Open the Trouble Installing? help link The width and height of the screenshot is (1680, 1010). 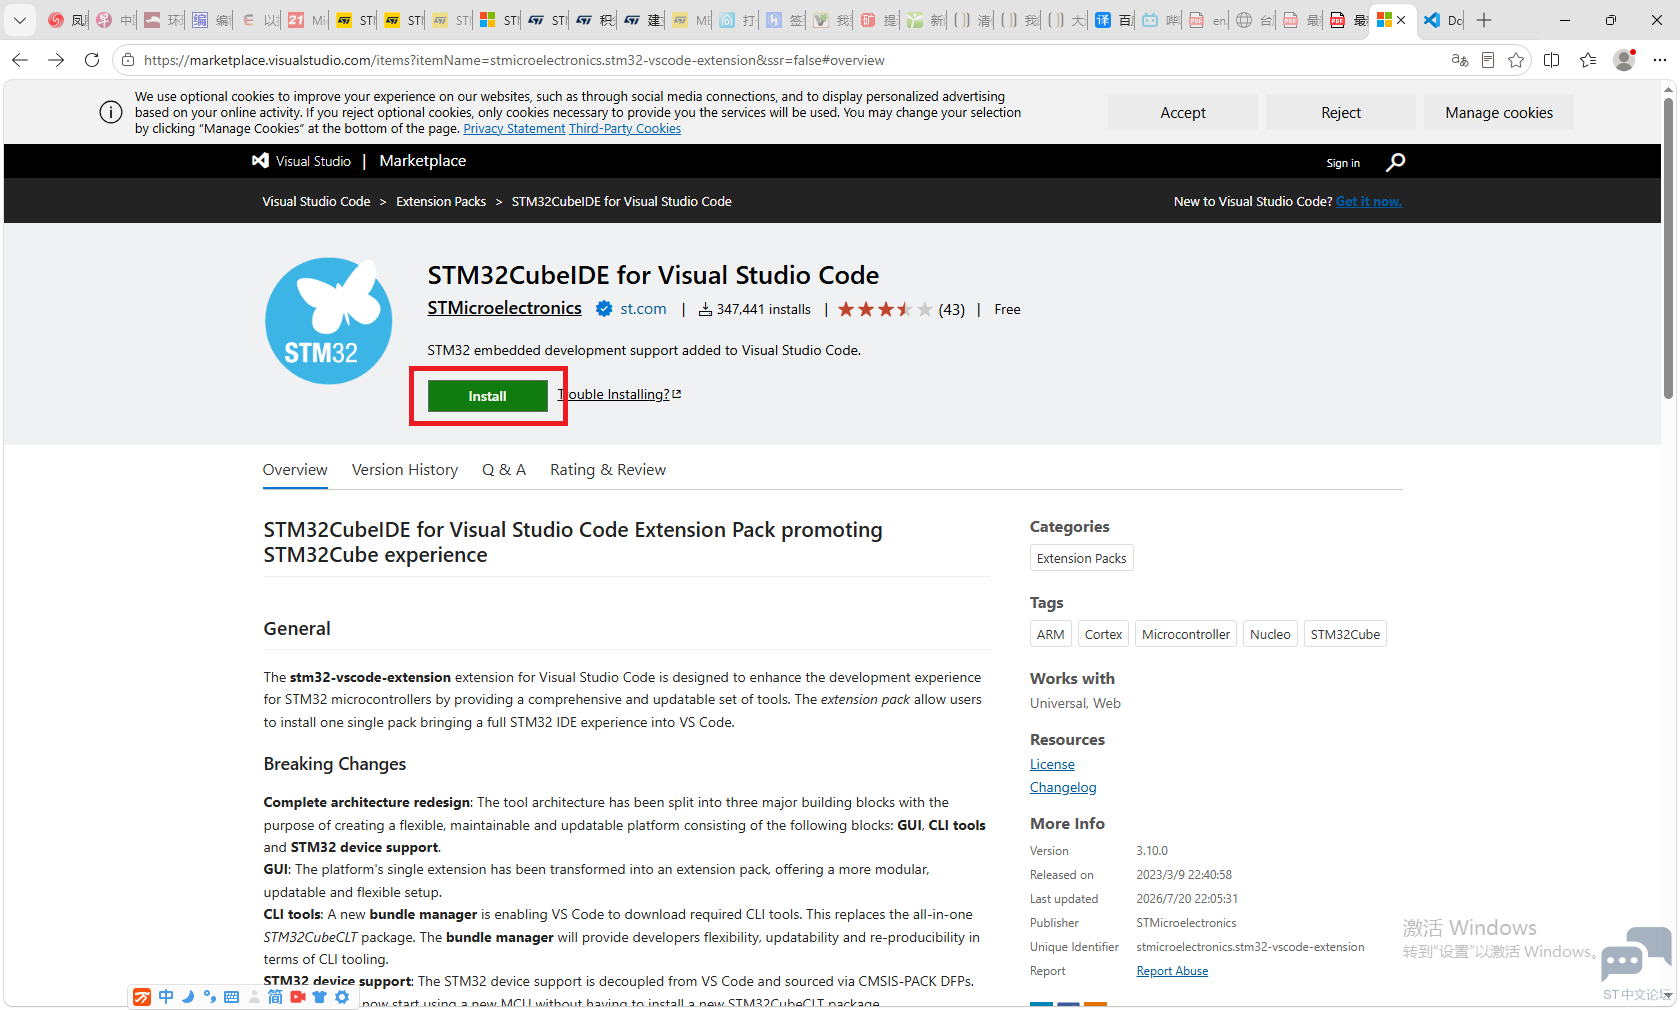click(x=619, y=394)
